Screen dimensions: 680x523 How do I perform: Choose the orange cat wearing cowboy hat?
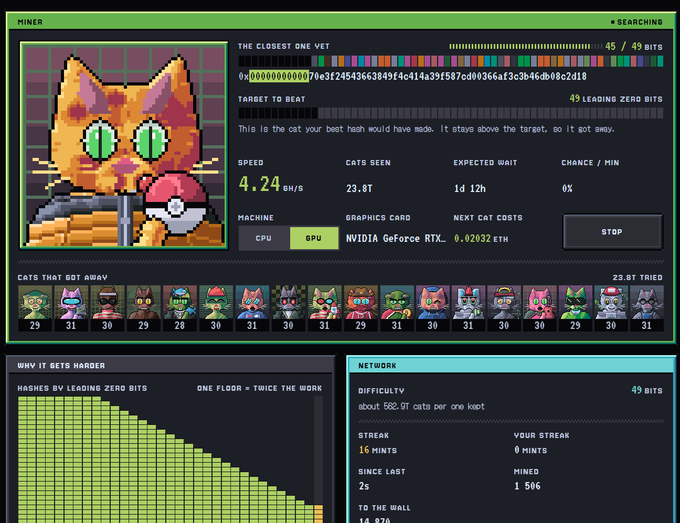coord(361,308)
